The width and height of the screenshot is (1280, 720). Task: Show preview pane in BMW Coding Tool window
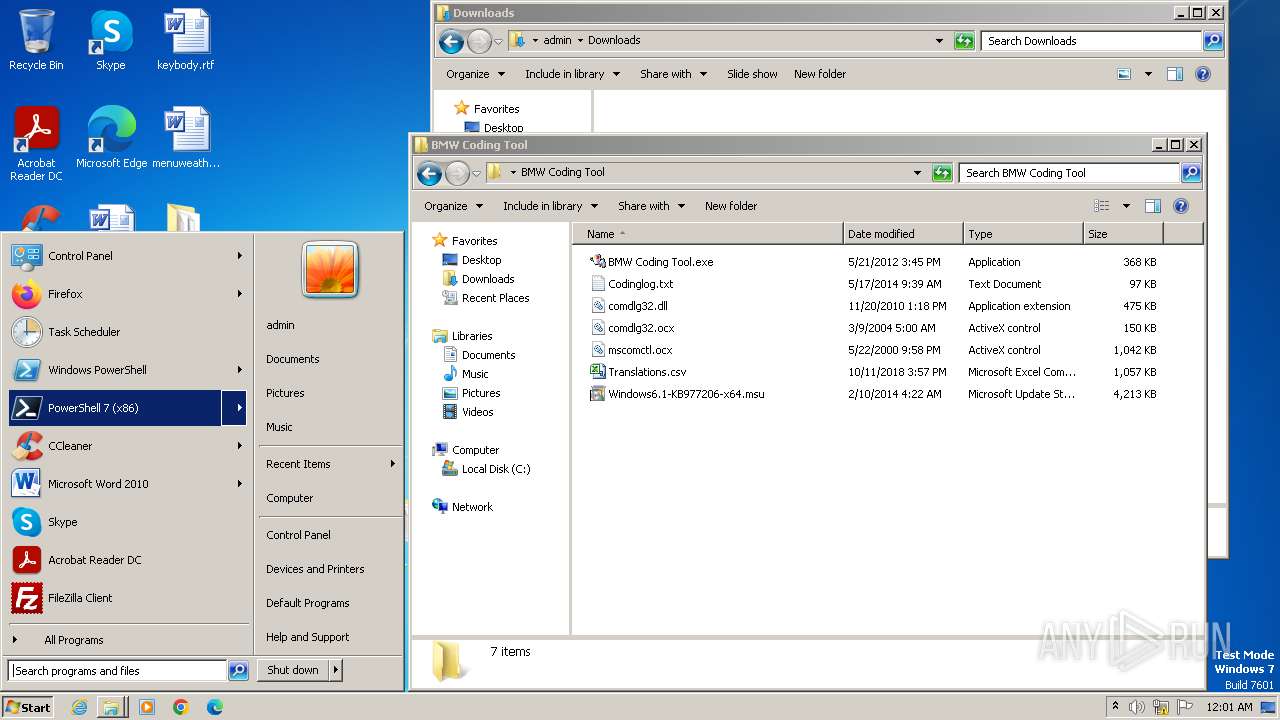point(1153,206)
